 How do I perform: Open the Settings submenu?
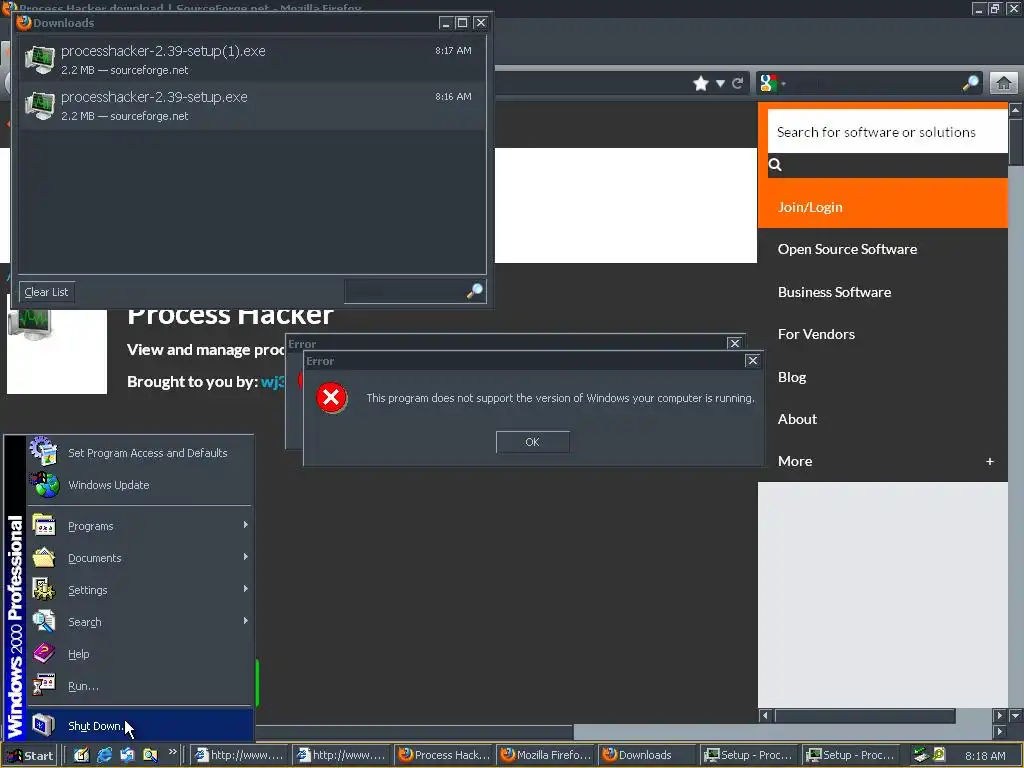coord(140,590)
